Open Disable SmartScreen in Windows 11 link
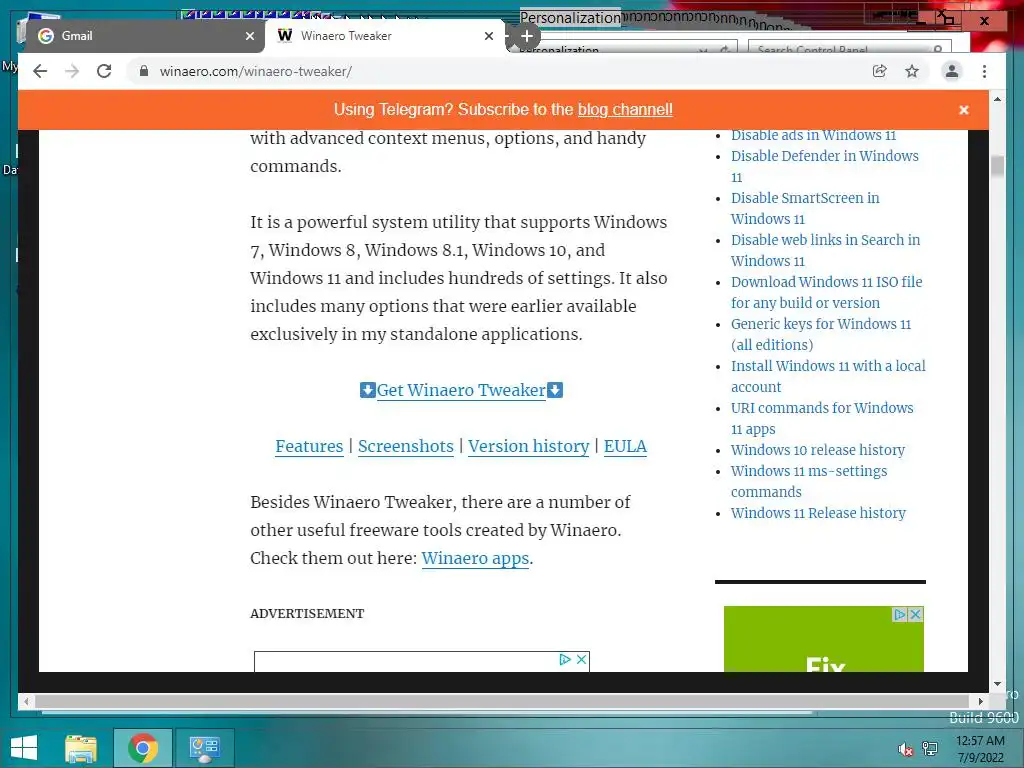This screenshot has width=1024, height=768. click(805, 208)
